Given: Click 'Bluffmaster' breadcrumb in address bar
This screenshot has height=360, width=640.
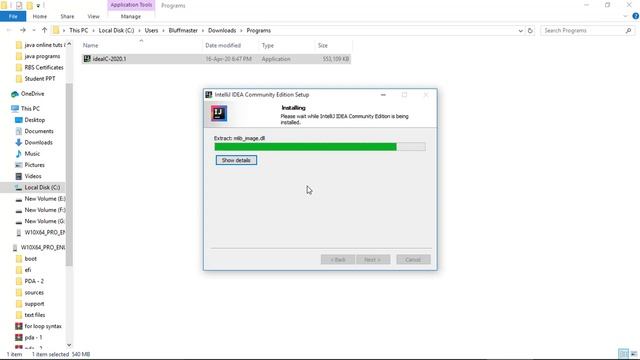Looking at the screenshot, I should [183, 31].
